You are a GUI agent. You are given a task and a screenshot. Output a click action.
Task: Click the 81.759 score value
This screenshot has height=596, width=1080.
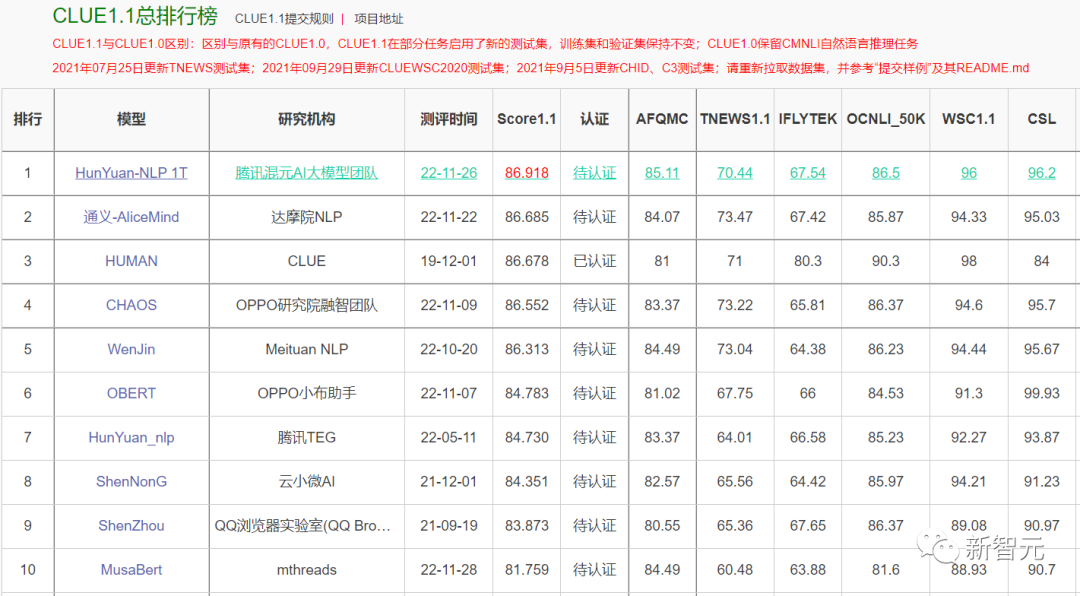[526, 570]
